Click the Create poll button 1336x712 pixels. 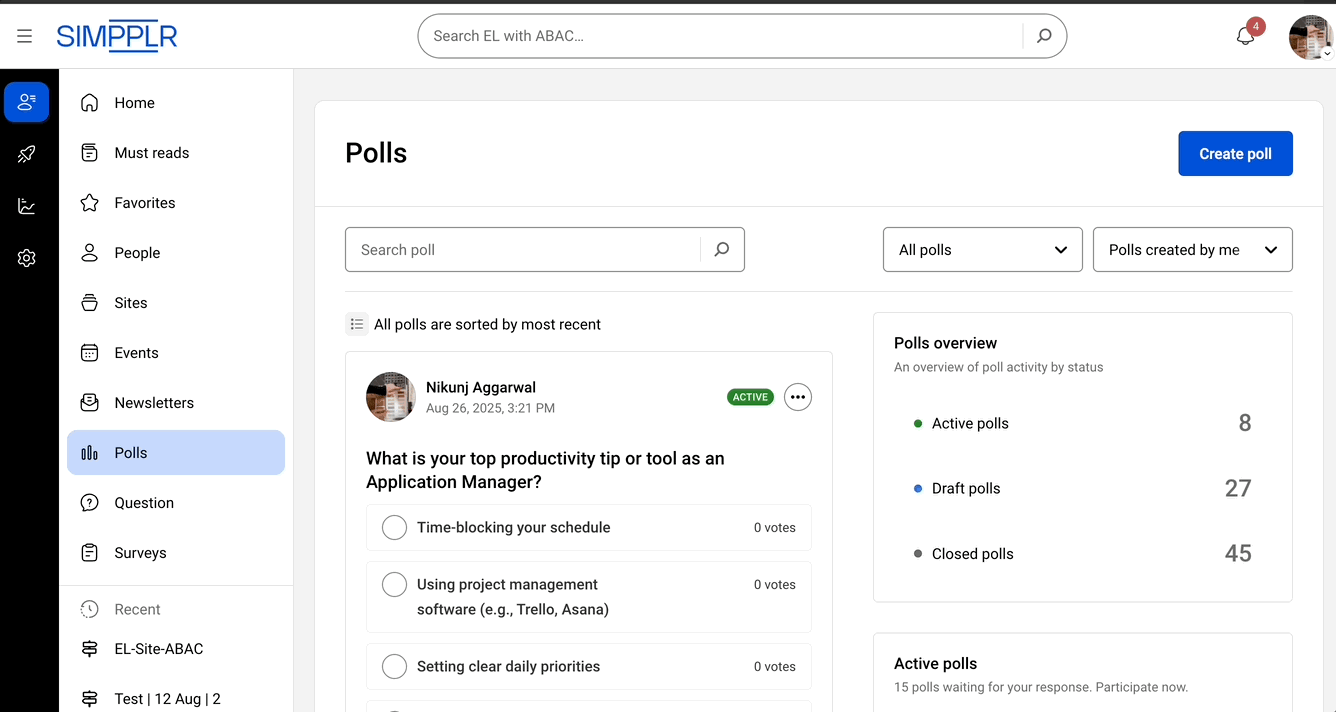pos(1235,153)
